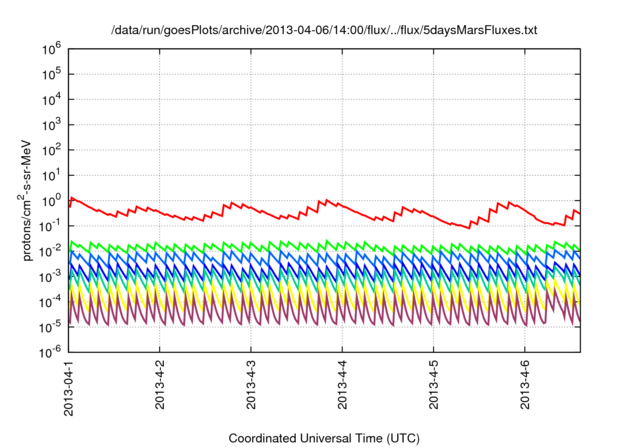
Task: Click the 10^-2 y-axis tick label
Action: 50,251
